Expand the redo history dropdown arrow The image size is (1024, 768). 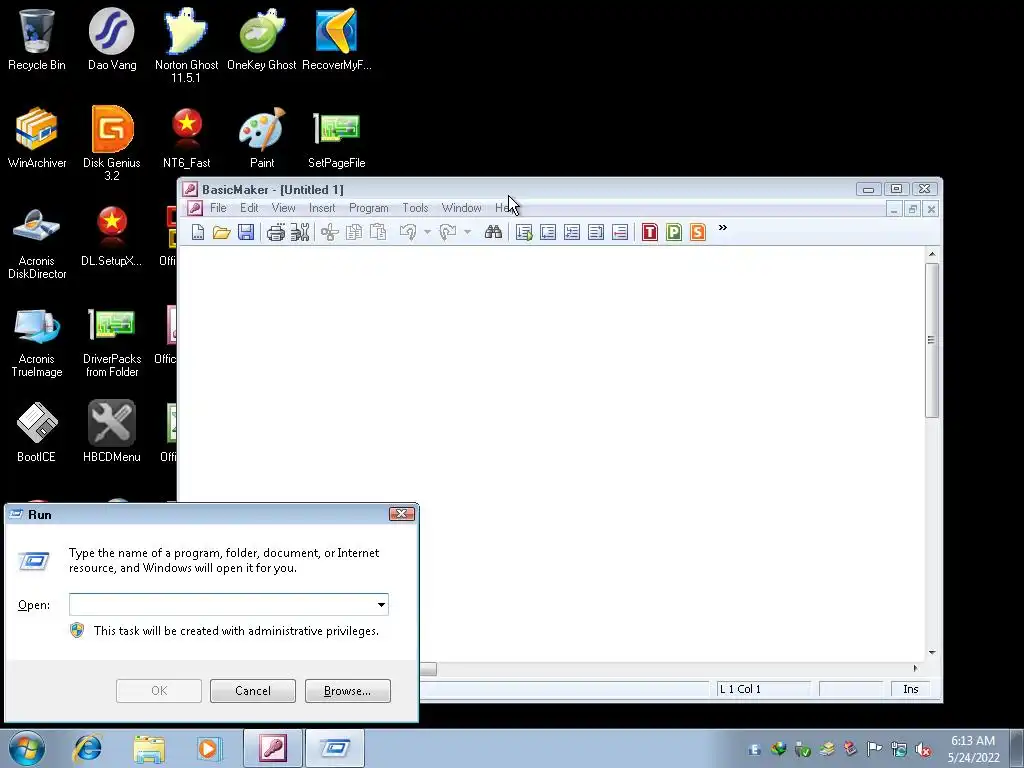(467, 232)
